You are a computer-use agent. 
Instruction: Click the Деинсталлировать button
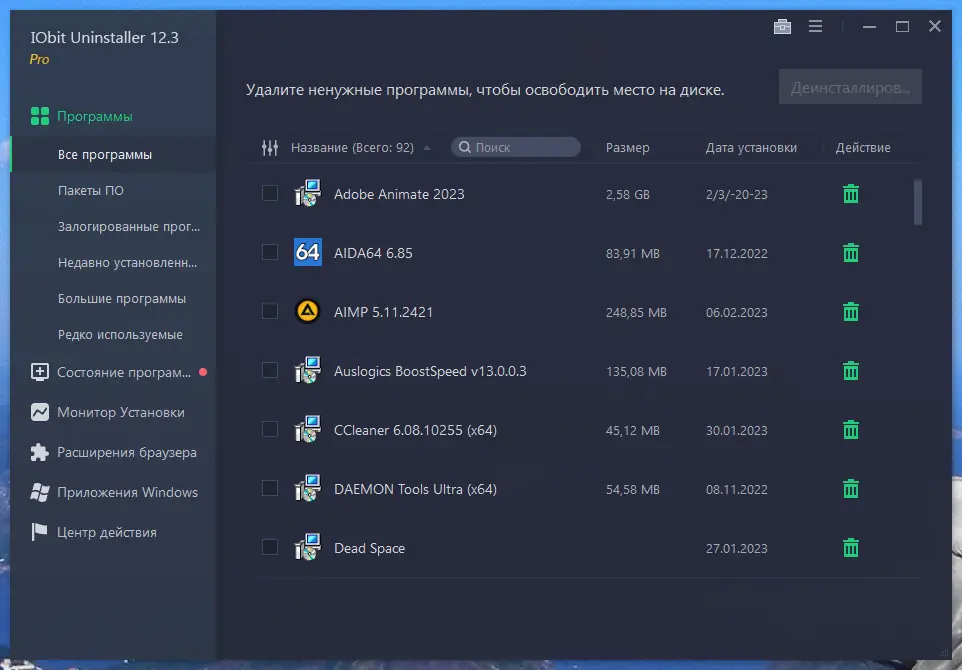point(850,87)
